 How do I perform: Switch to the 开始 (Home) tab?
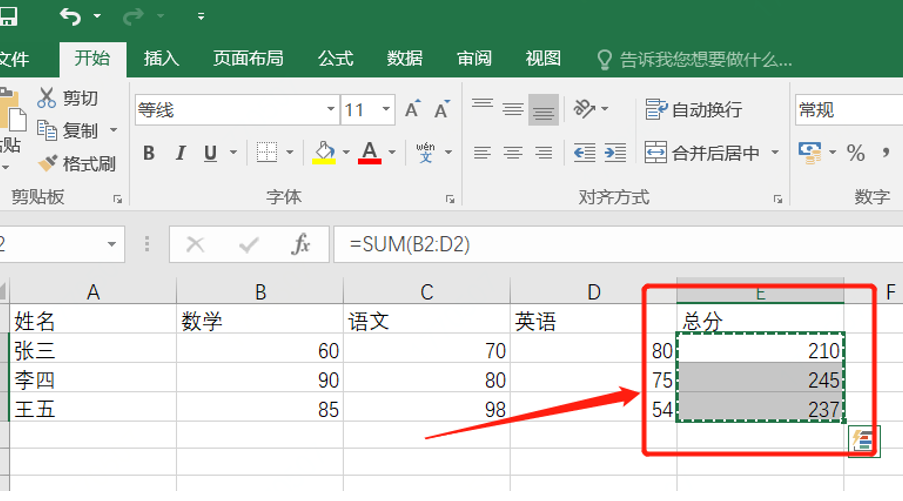92,59
